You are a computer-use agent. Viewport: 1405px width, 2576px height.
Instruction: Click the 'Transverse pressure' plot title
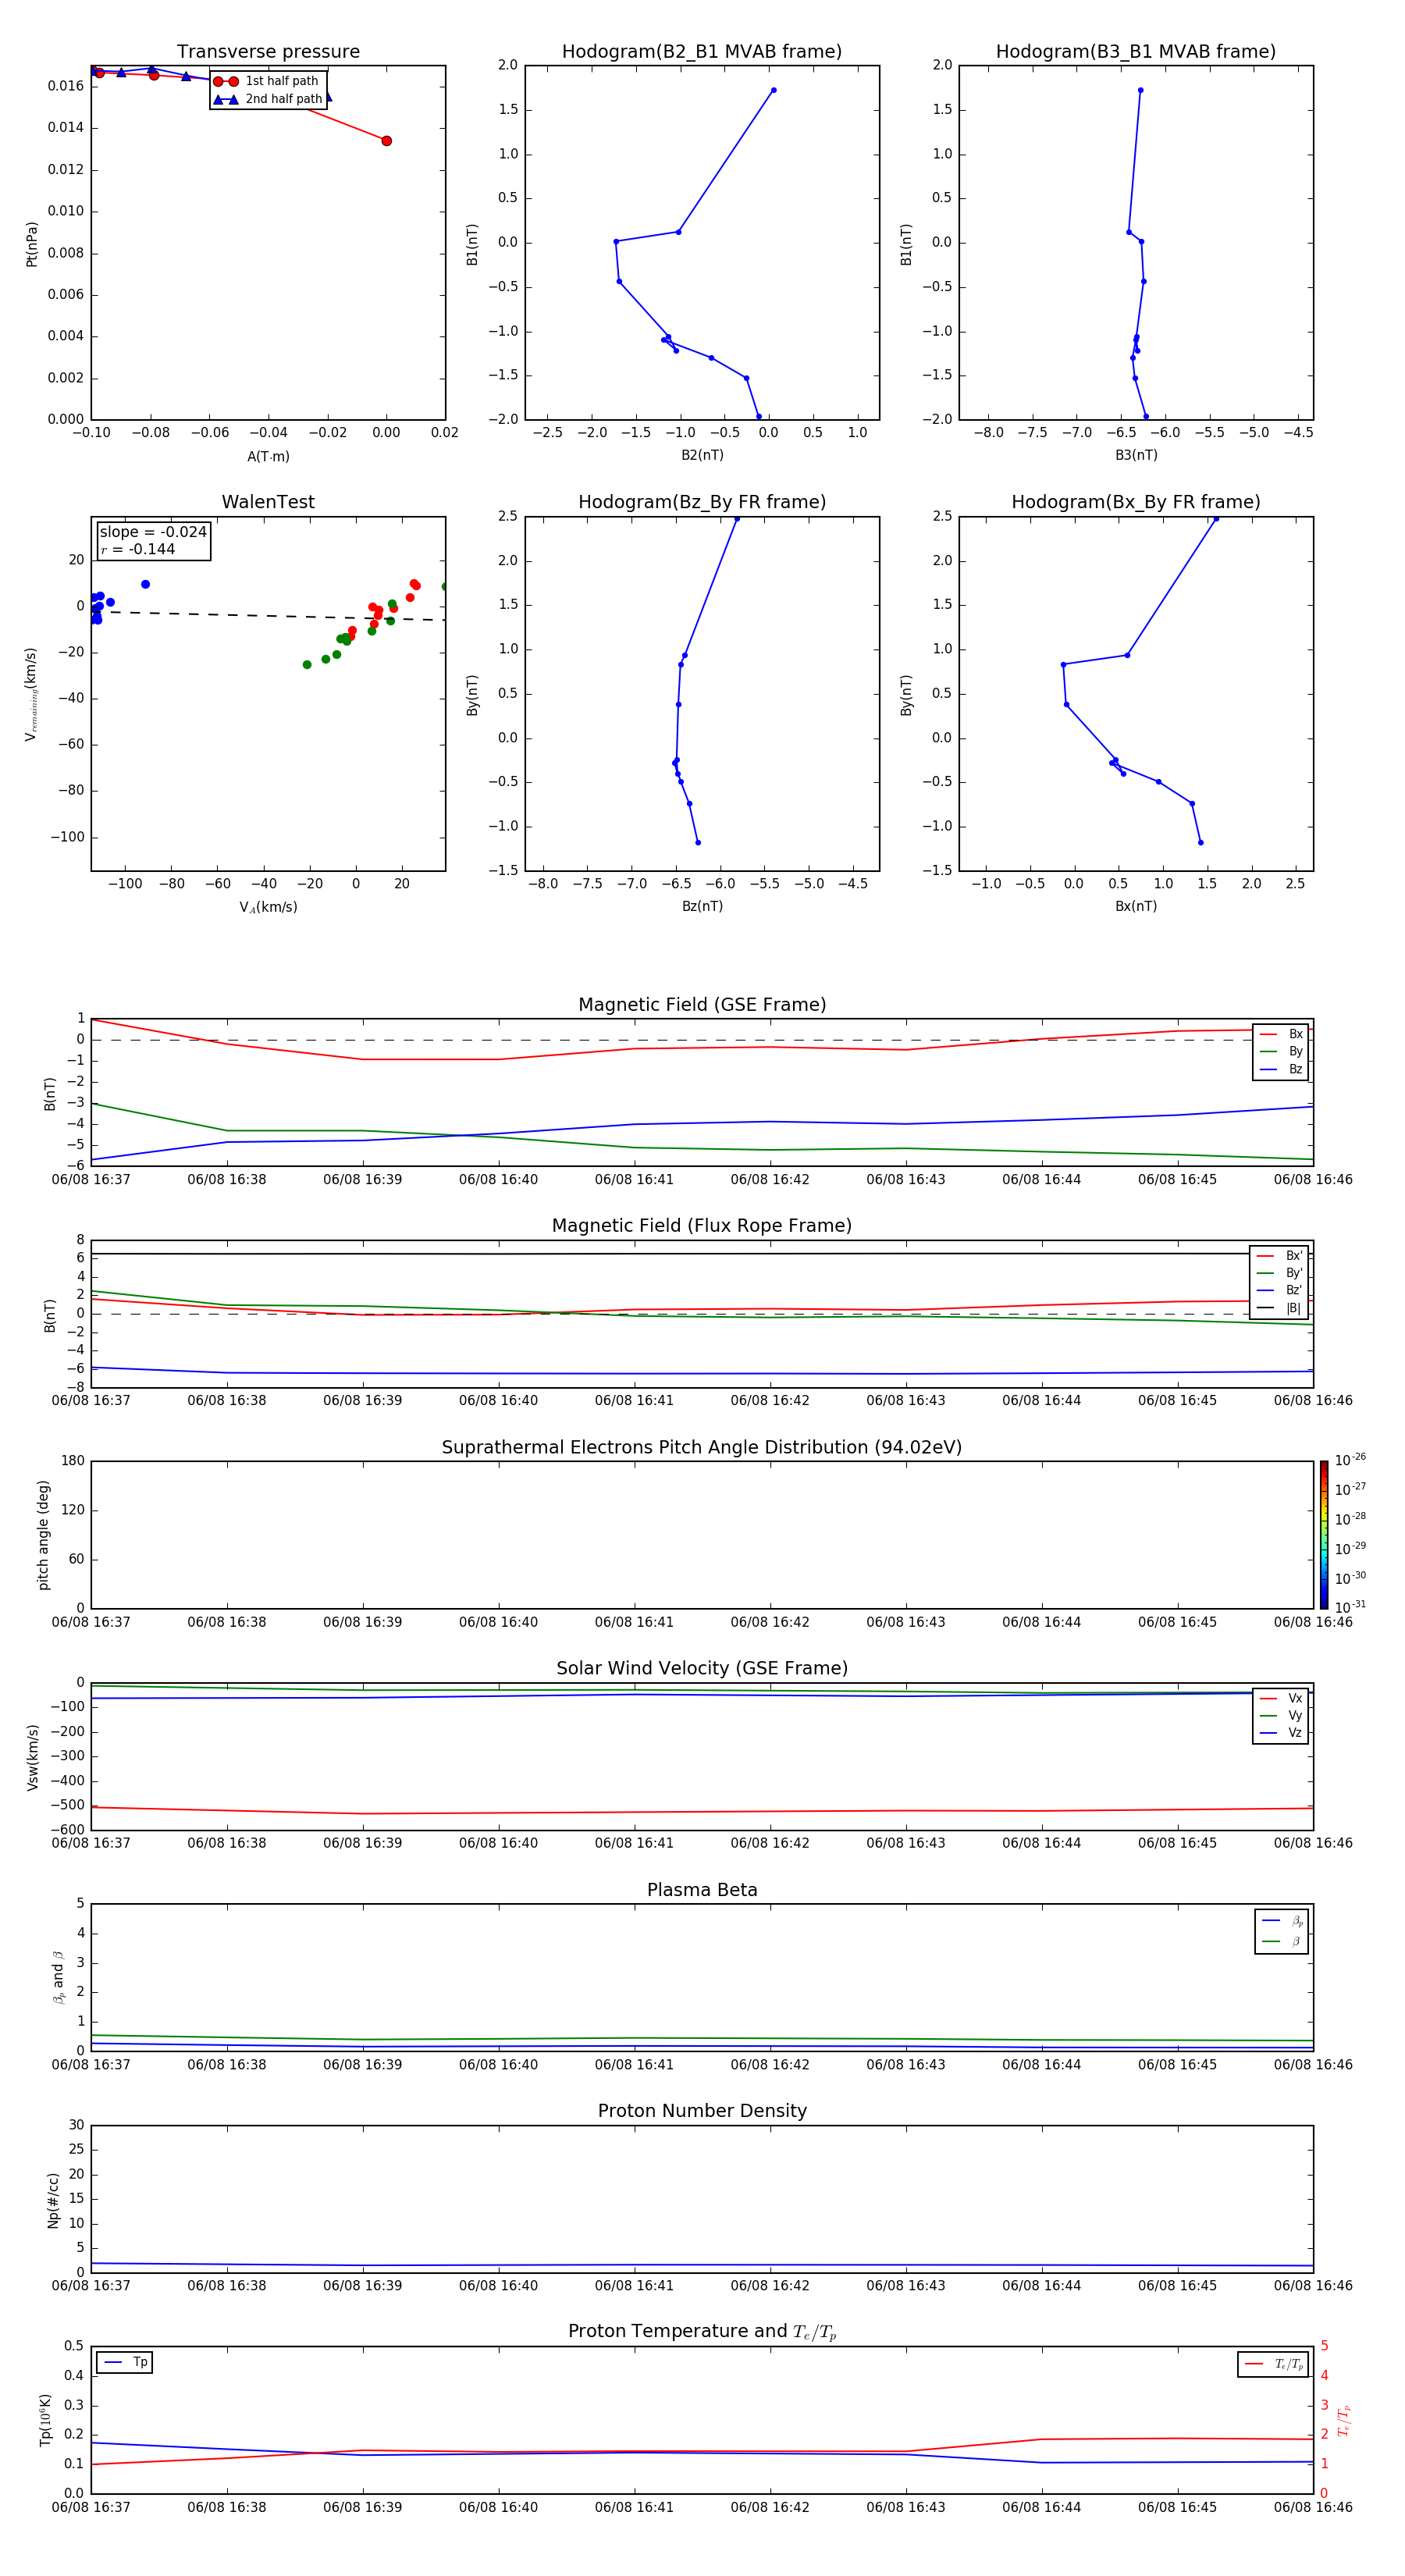click(x=268, y=52)
